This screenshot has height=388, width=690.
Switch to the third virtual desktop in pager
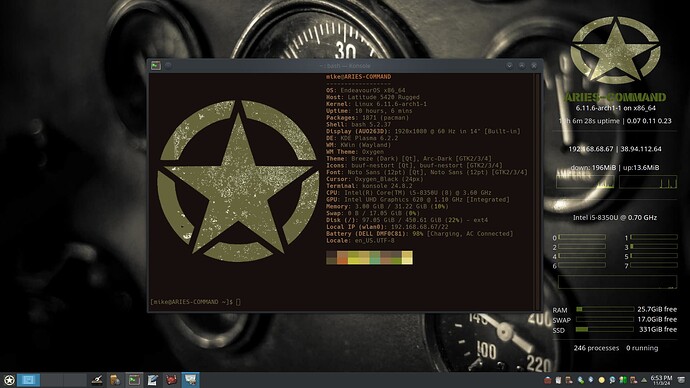[x=75, y=380]
